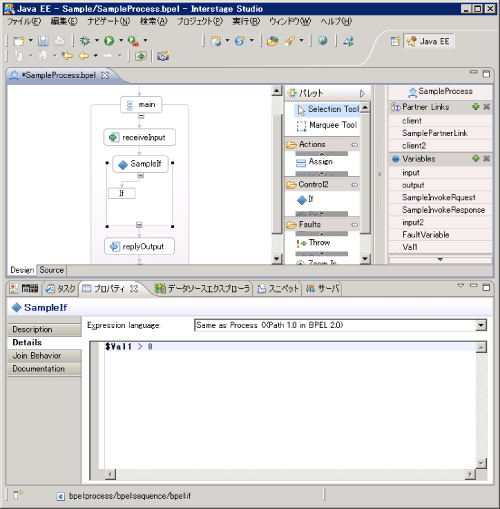Open the タスク view tab
The height and width of the screenshot is (509, 500).
[x=61, y=288]
